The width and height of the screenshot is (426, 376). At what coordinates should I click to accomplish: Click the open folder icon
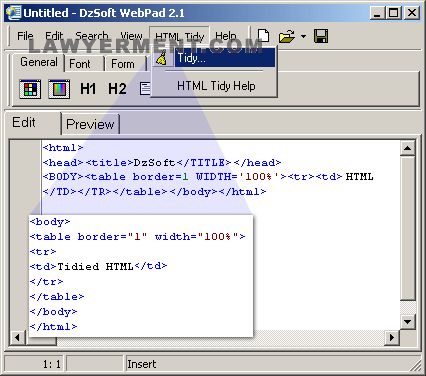pyautogui.click(x=287, y=36)
